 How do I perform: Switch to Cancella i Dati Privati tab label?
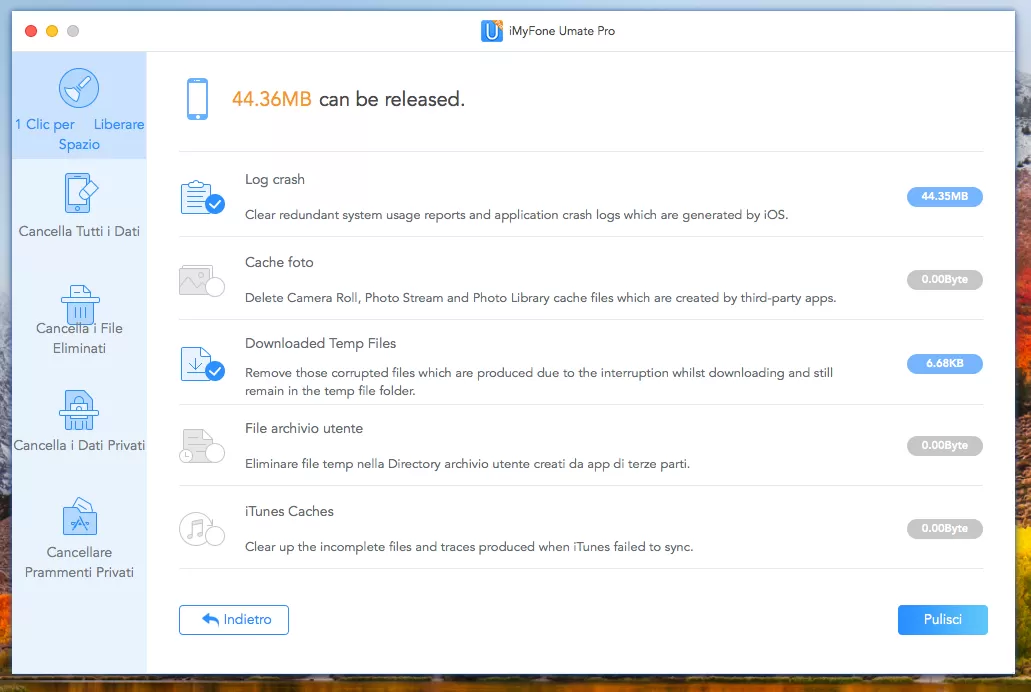79,446
